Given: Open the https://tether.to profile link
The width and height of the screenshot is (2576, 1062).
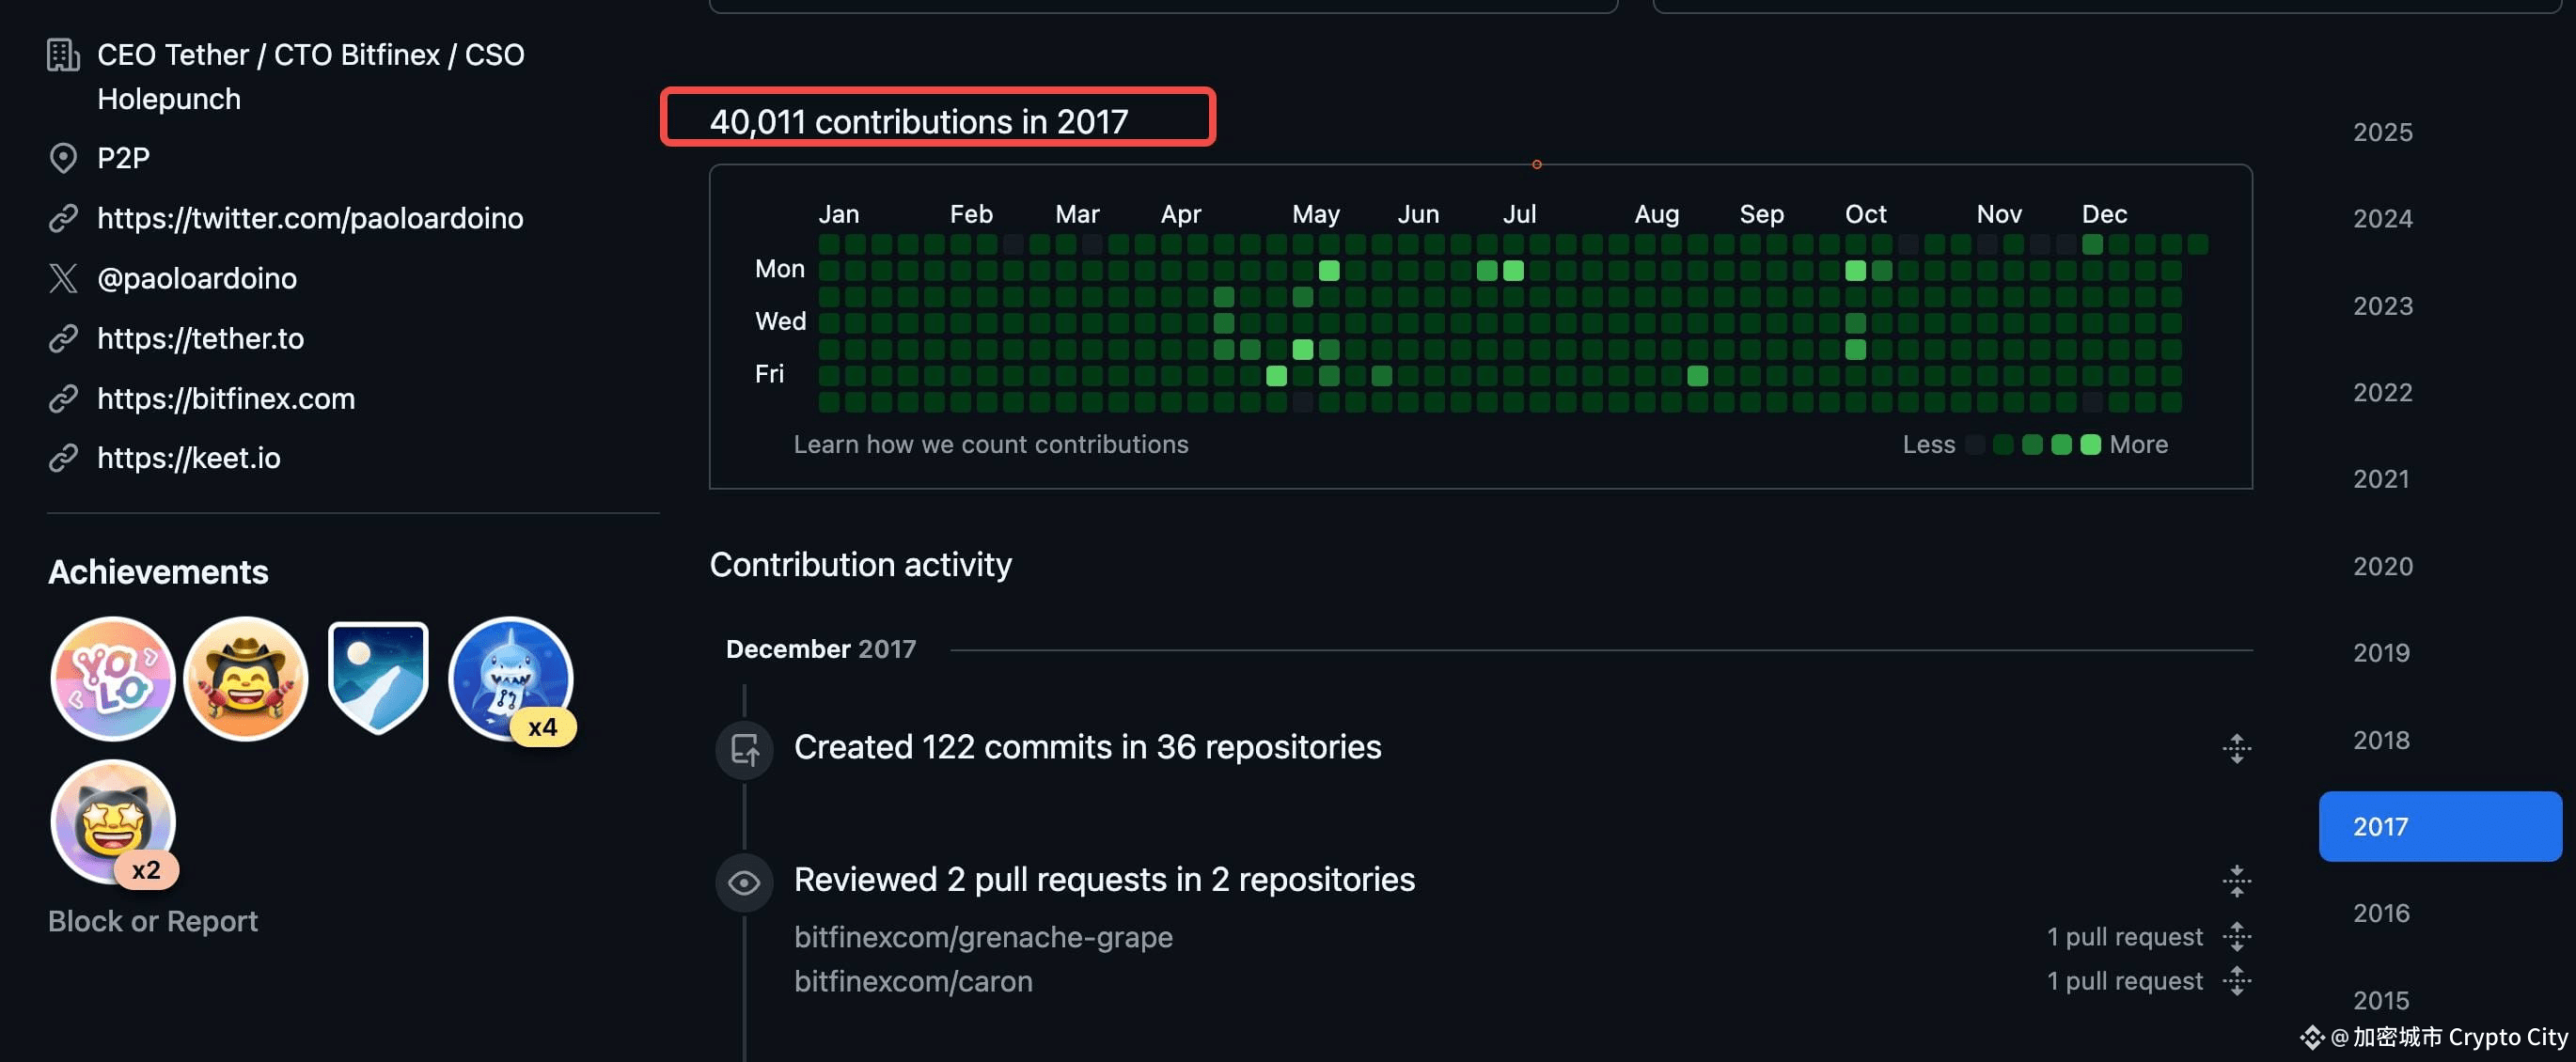Looking at the screenshot, I should (200, 338).
